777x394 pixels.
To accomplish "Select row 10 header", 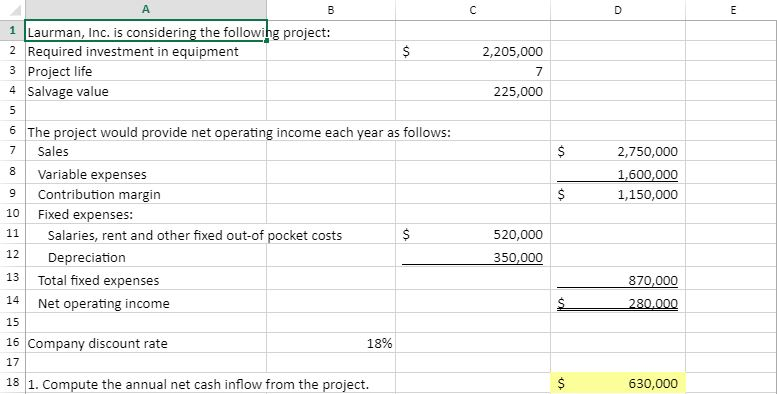I will point(12,214).
